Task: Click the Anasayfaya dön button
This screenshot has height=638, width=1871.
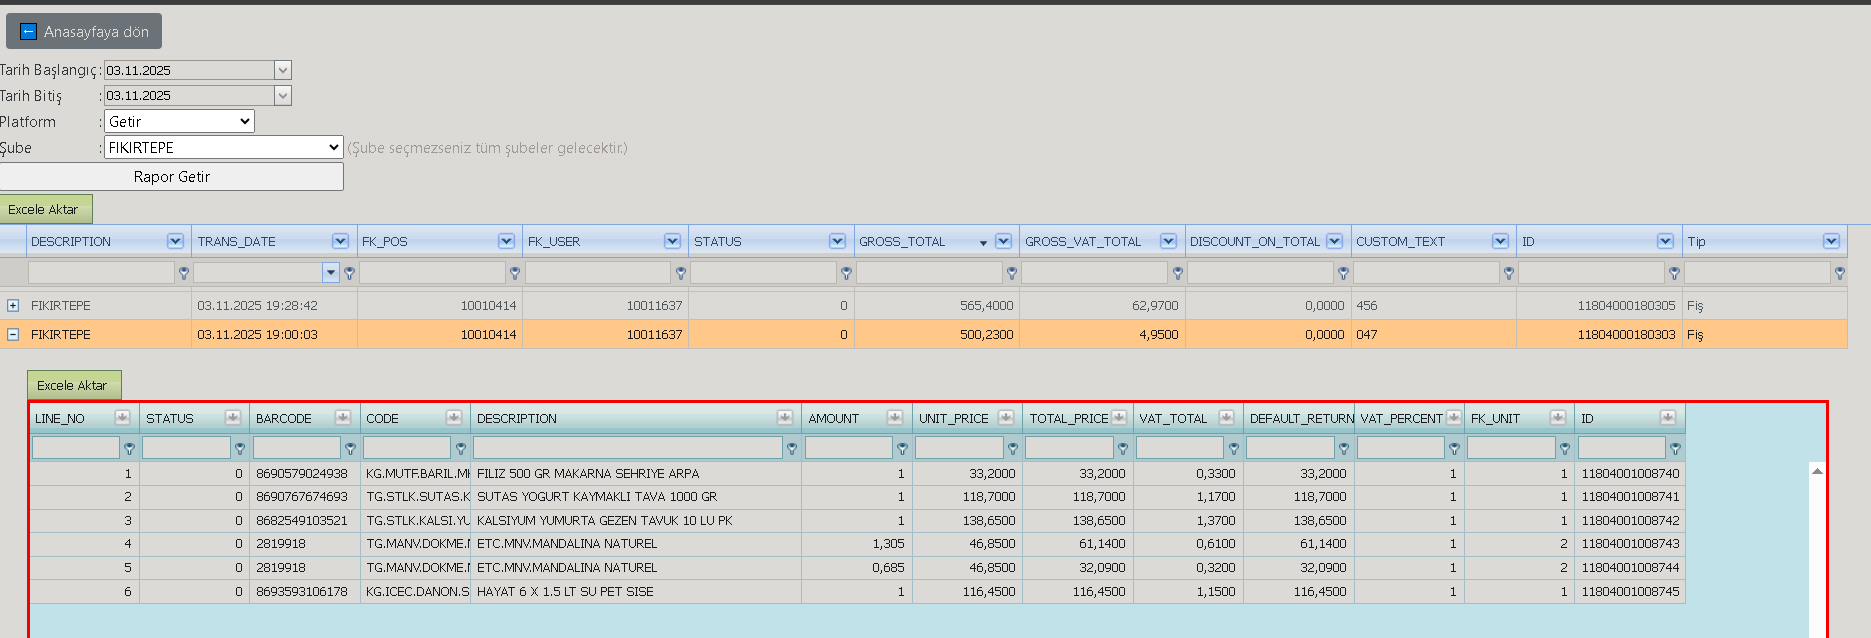Action: pos(84,31)
